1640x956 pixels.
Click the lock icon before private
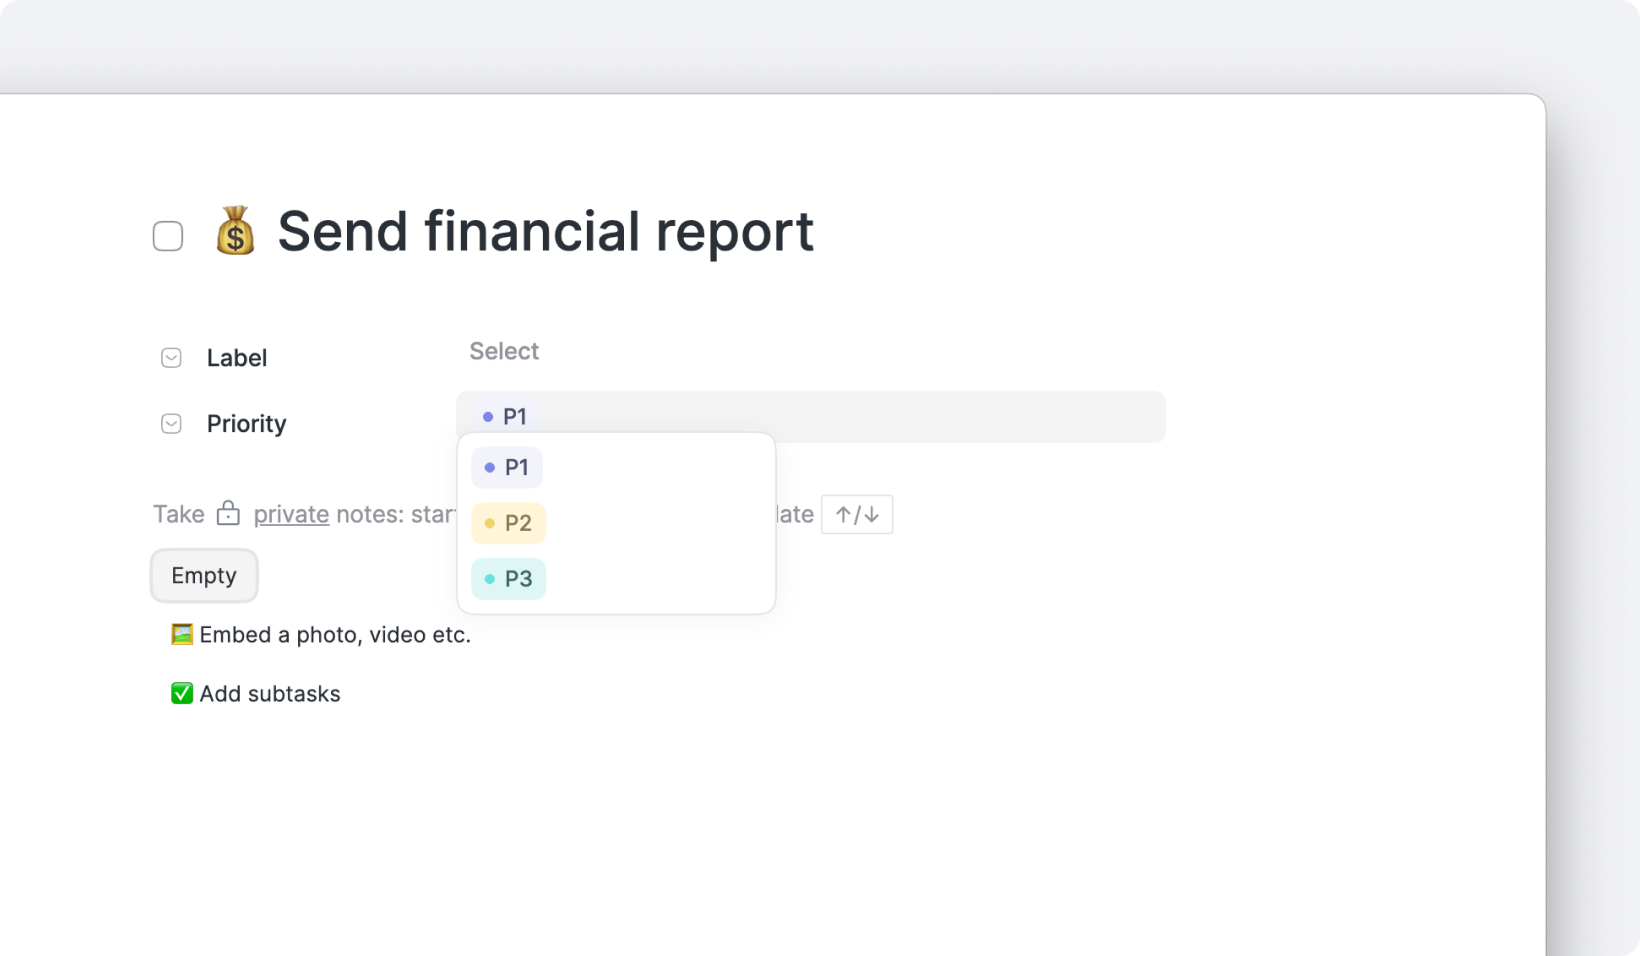(x=228, y=514)
